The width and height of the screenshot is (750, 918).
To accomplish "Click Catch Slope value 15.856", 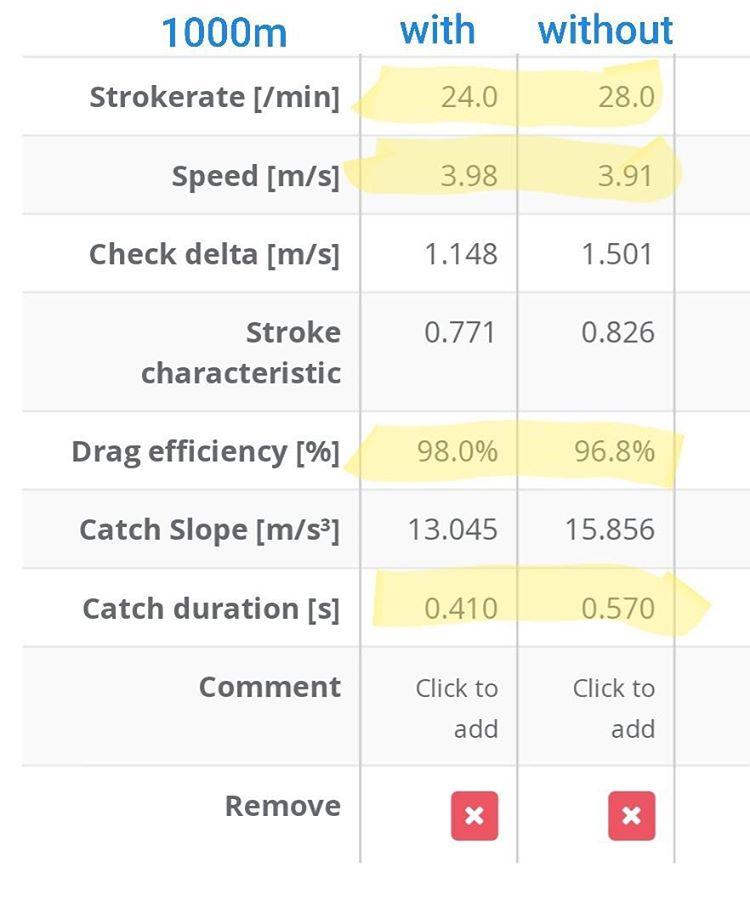I will [609, 530].
